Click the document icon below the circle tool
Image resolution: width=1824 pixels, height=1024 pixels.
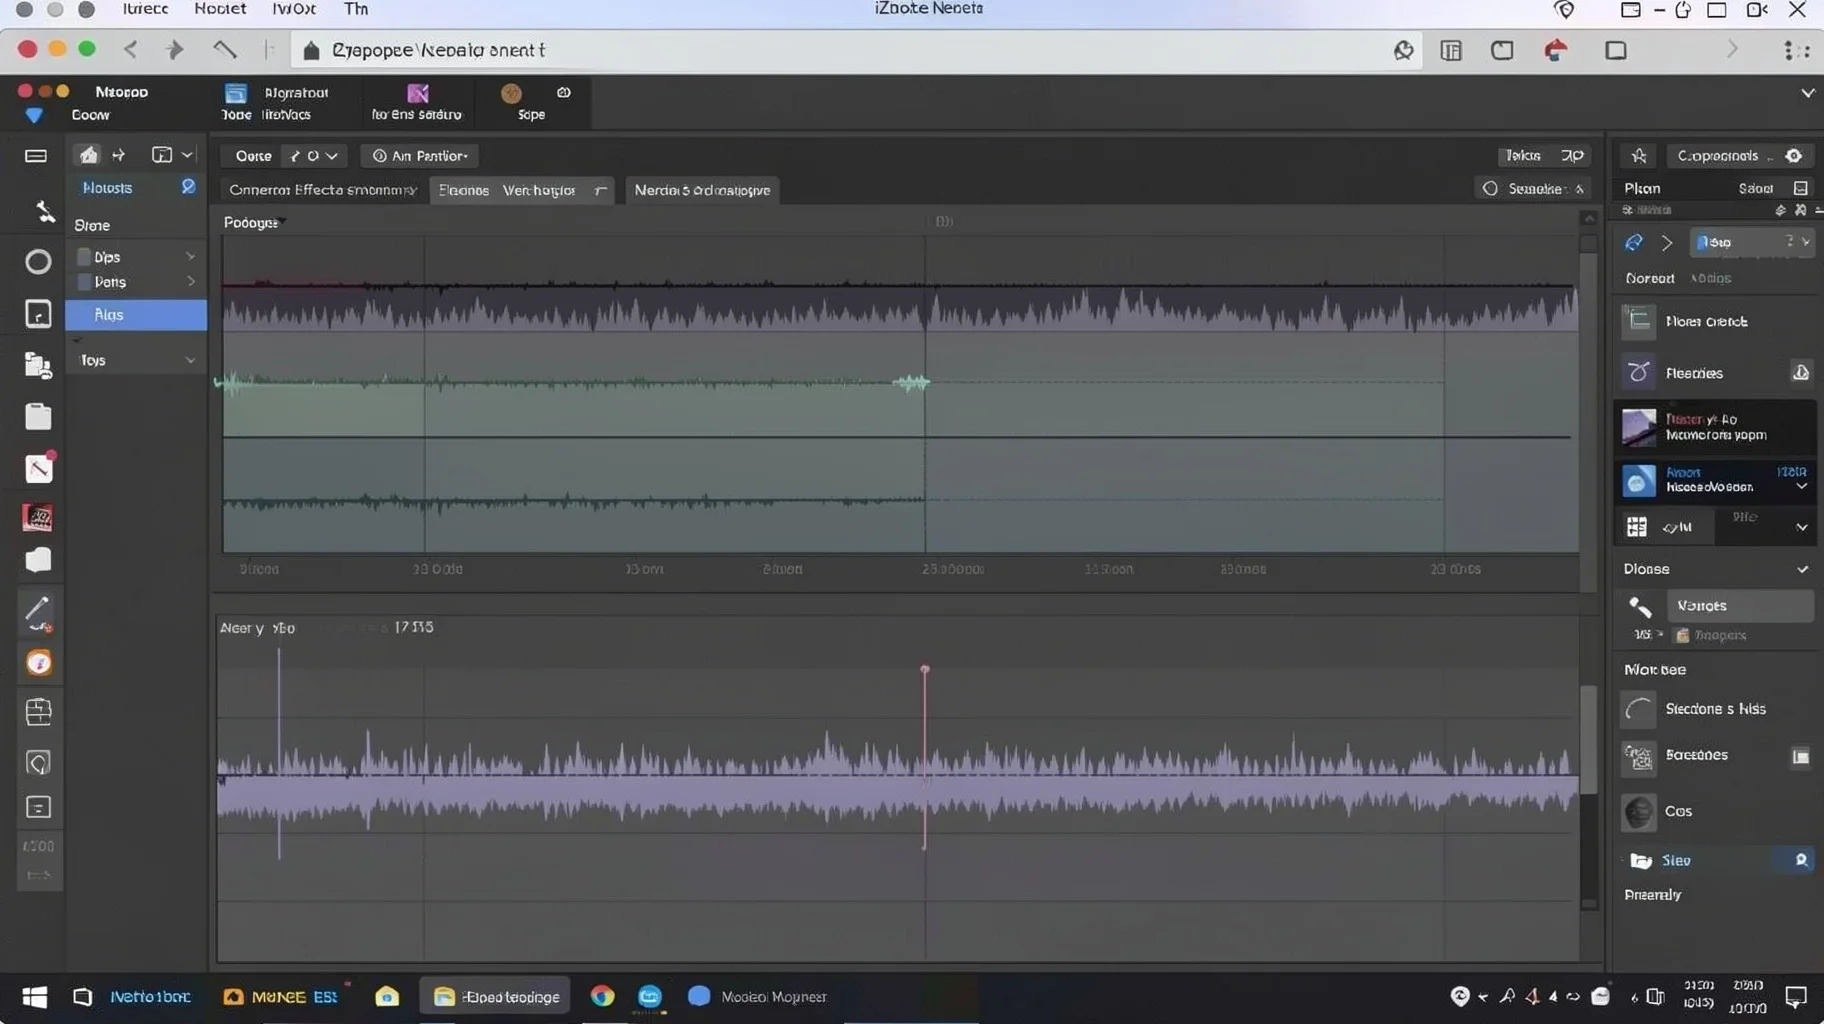(x=38, y=314)
